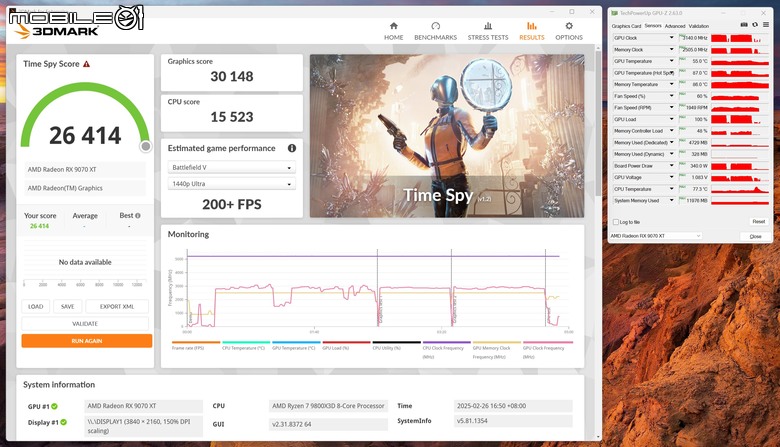Open the System Memory Used dropdown arrow
The image size is (780, 447).
(x=672, y=200)
